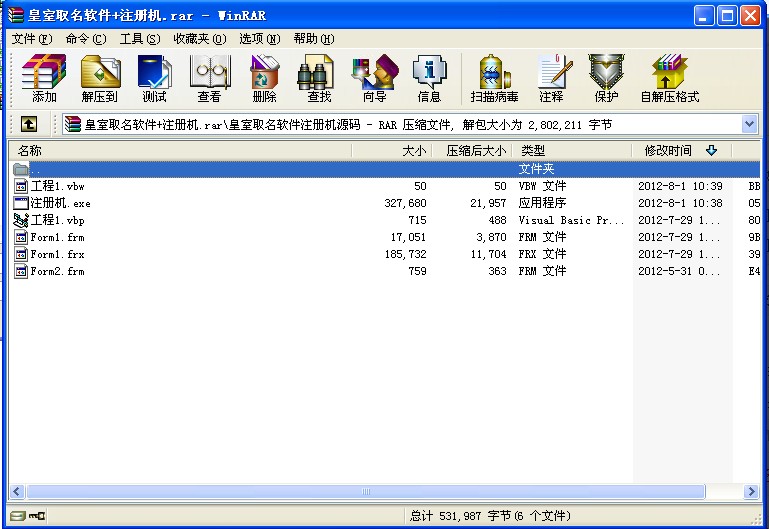Viewport: 769px width, 529px height.
Task: Click the VBW 文件 type cell
Action: click(x=542, y=186)
